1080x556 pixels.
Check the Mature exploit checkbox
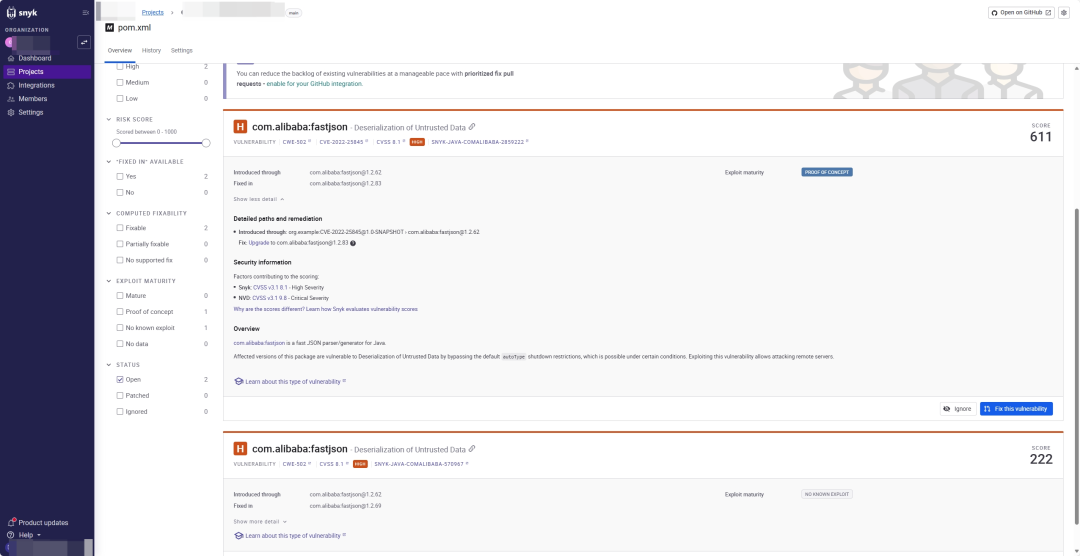click(120, 296)
